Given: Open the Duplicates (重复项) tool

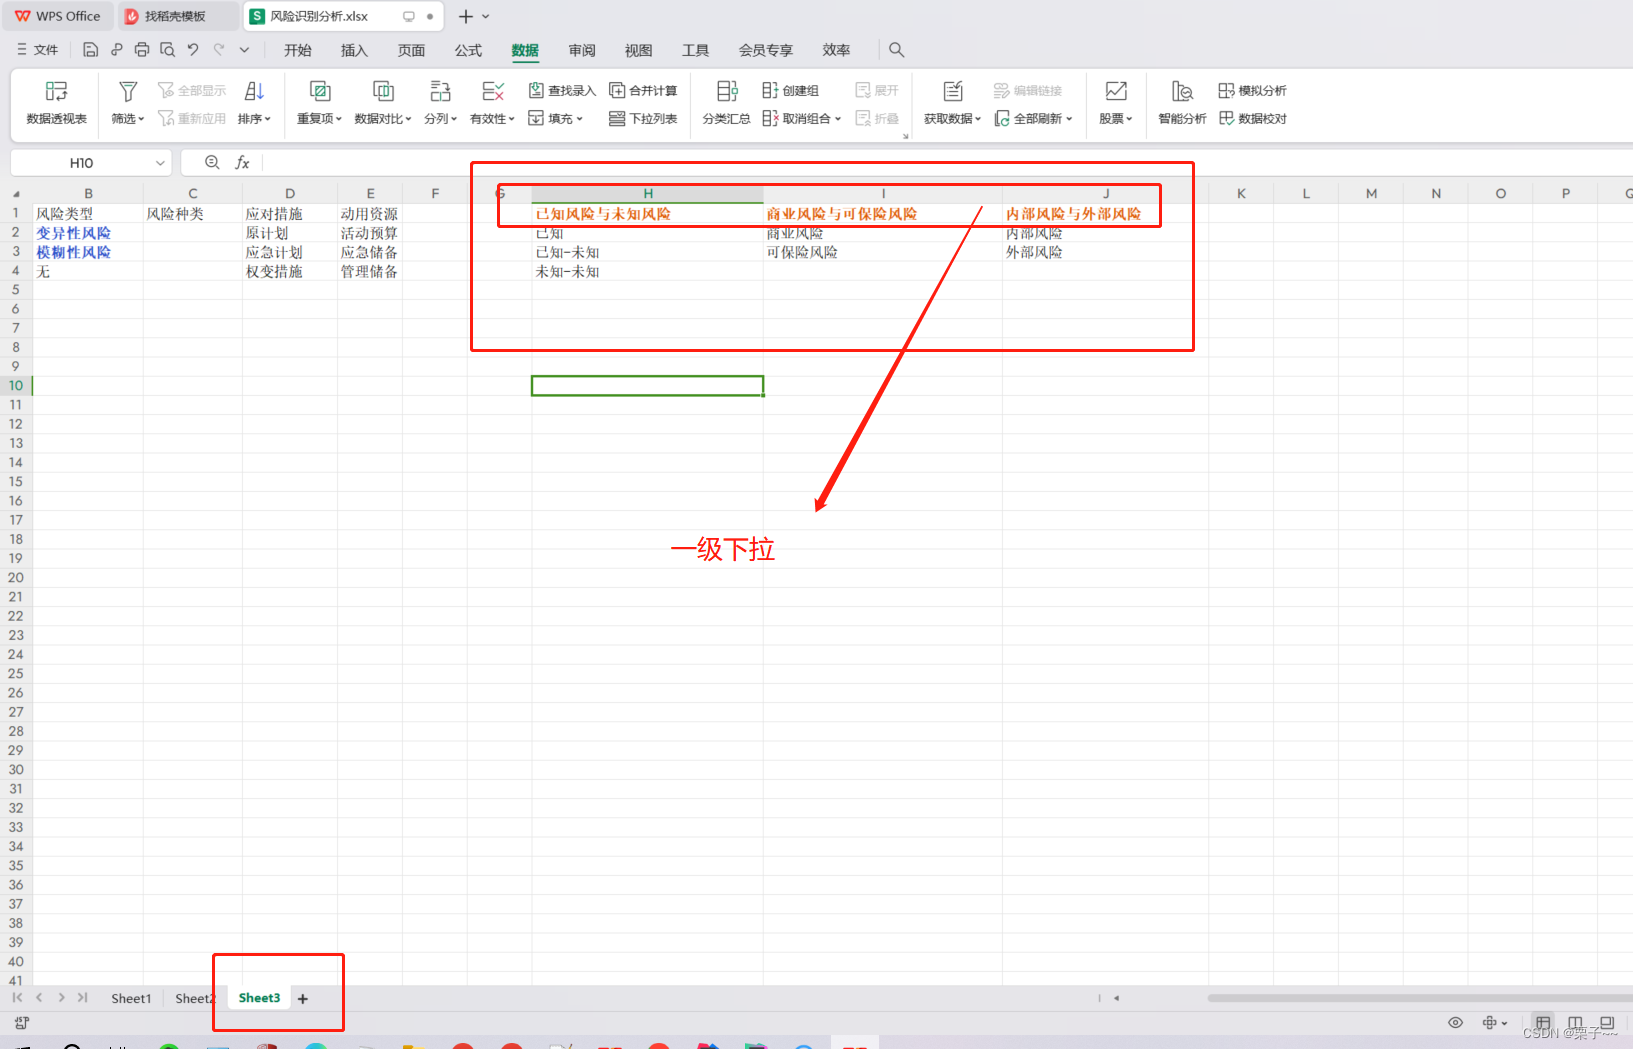Looking at the screenshot, I should point(319,103).
